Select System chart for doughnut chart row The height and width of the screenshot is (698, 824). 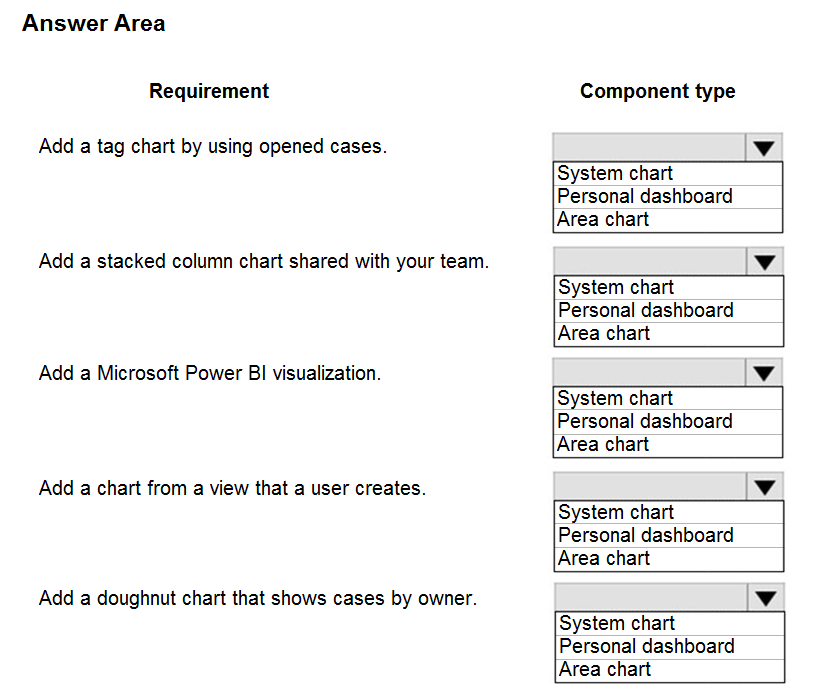coord(617,623)
